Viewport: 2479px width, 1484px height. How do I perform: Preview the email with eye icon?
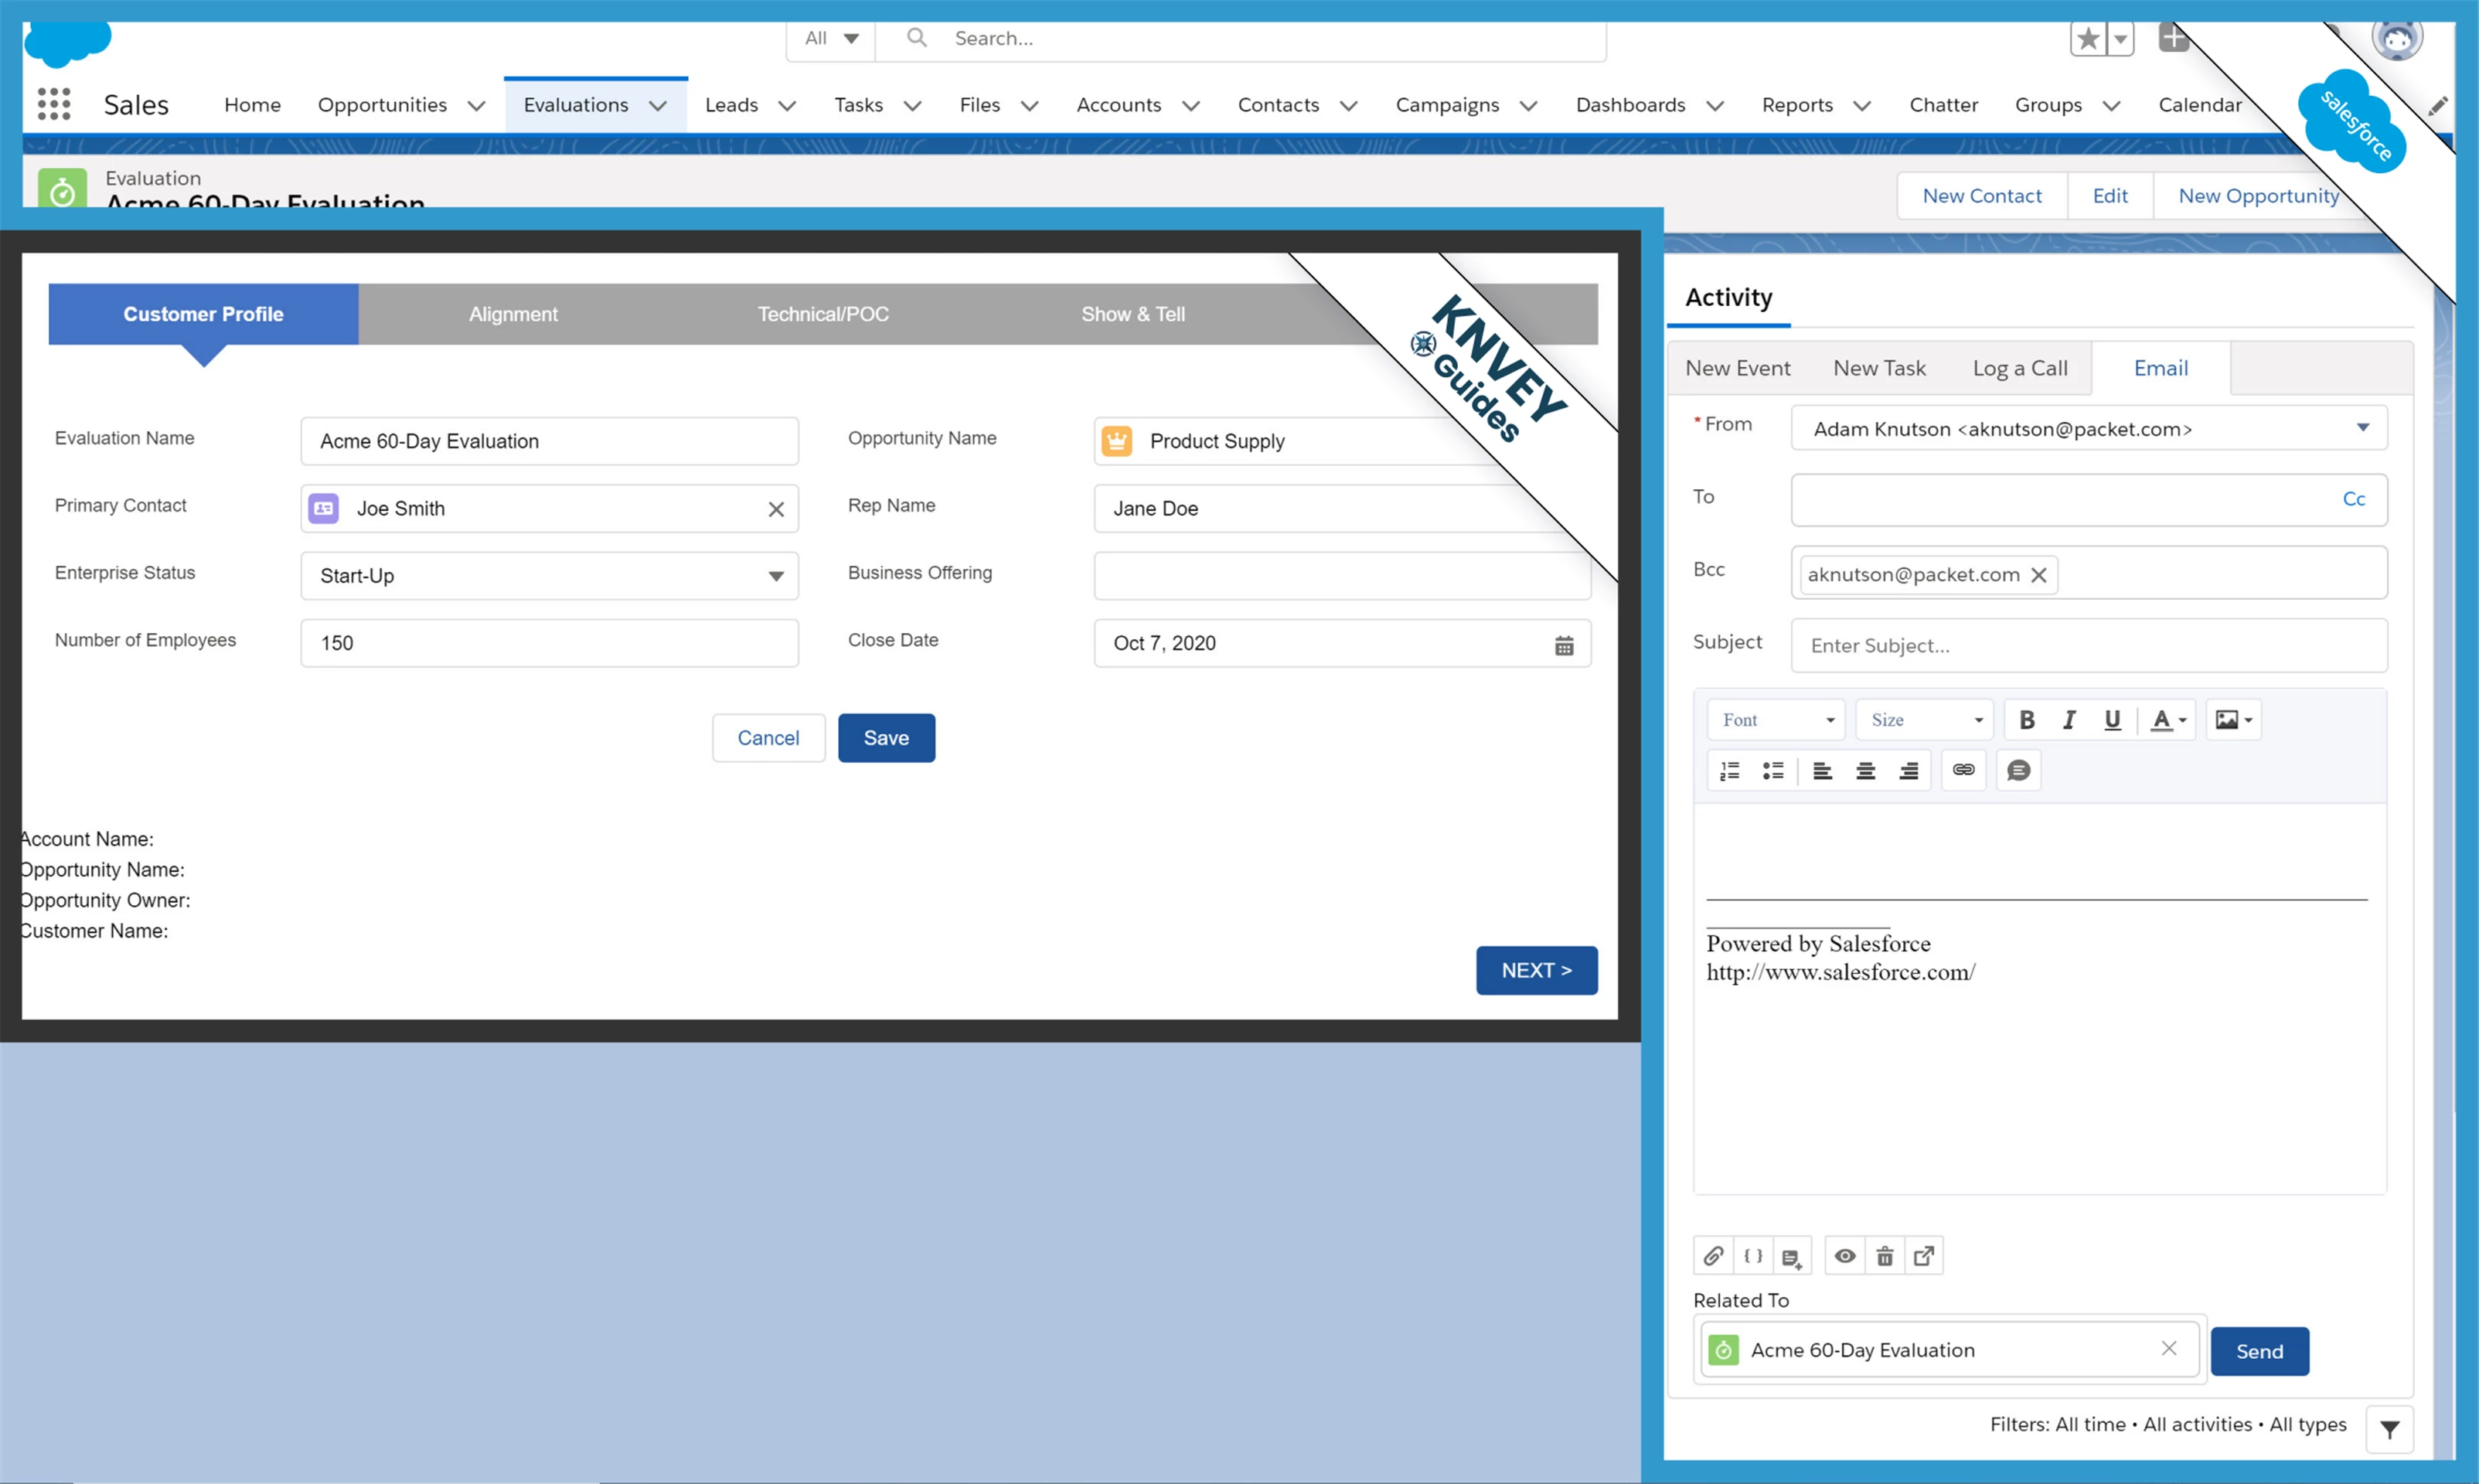coord(1845,1256)
